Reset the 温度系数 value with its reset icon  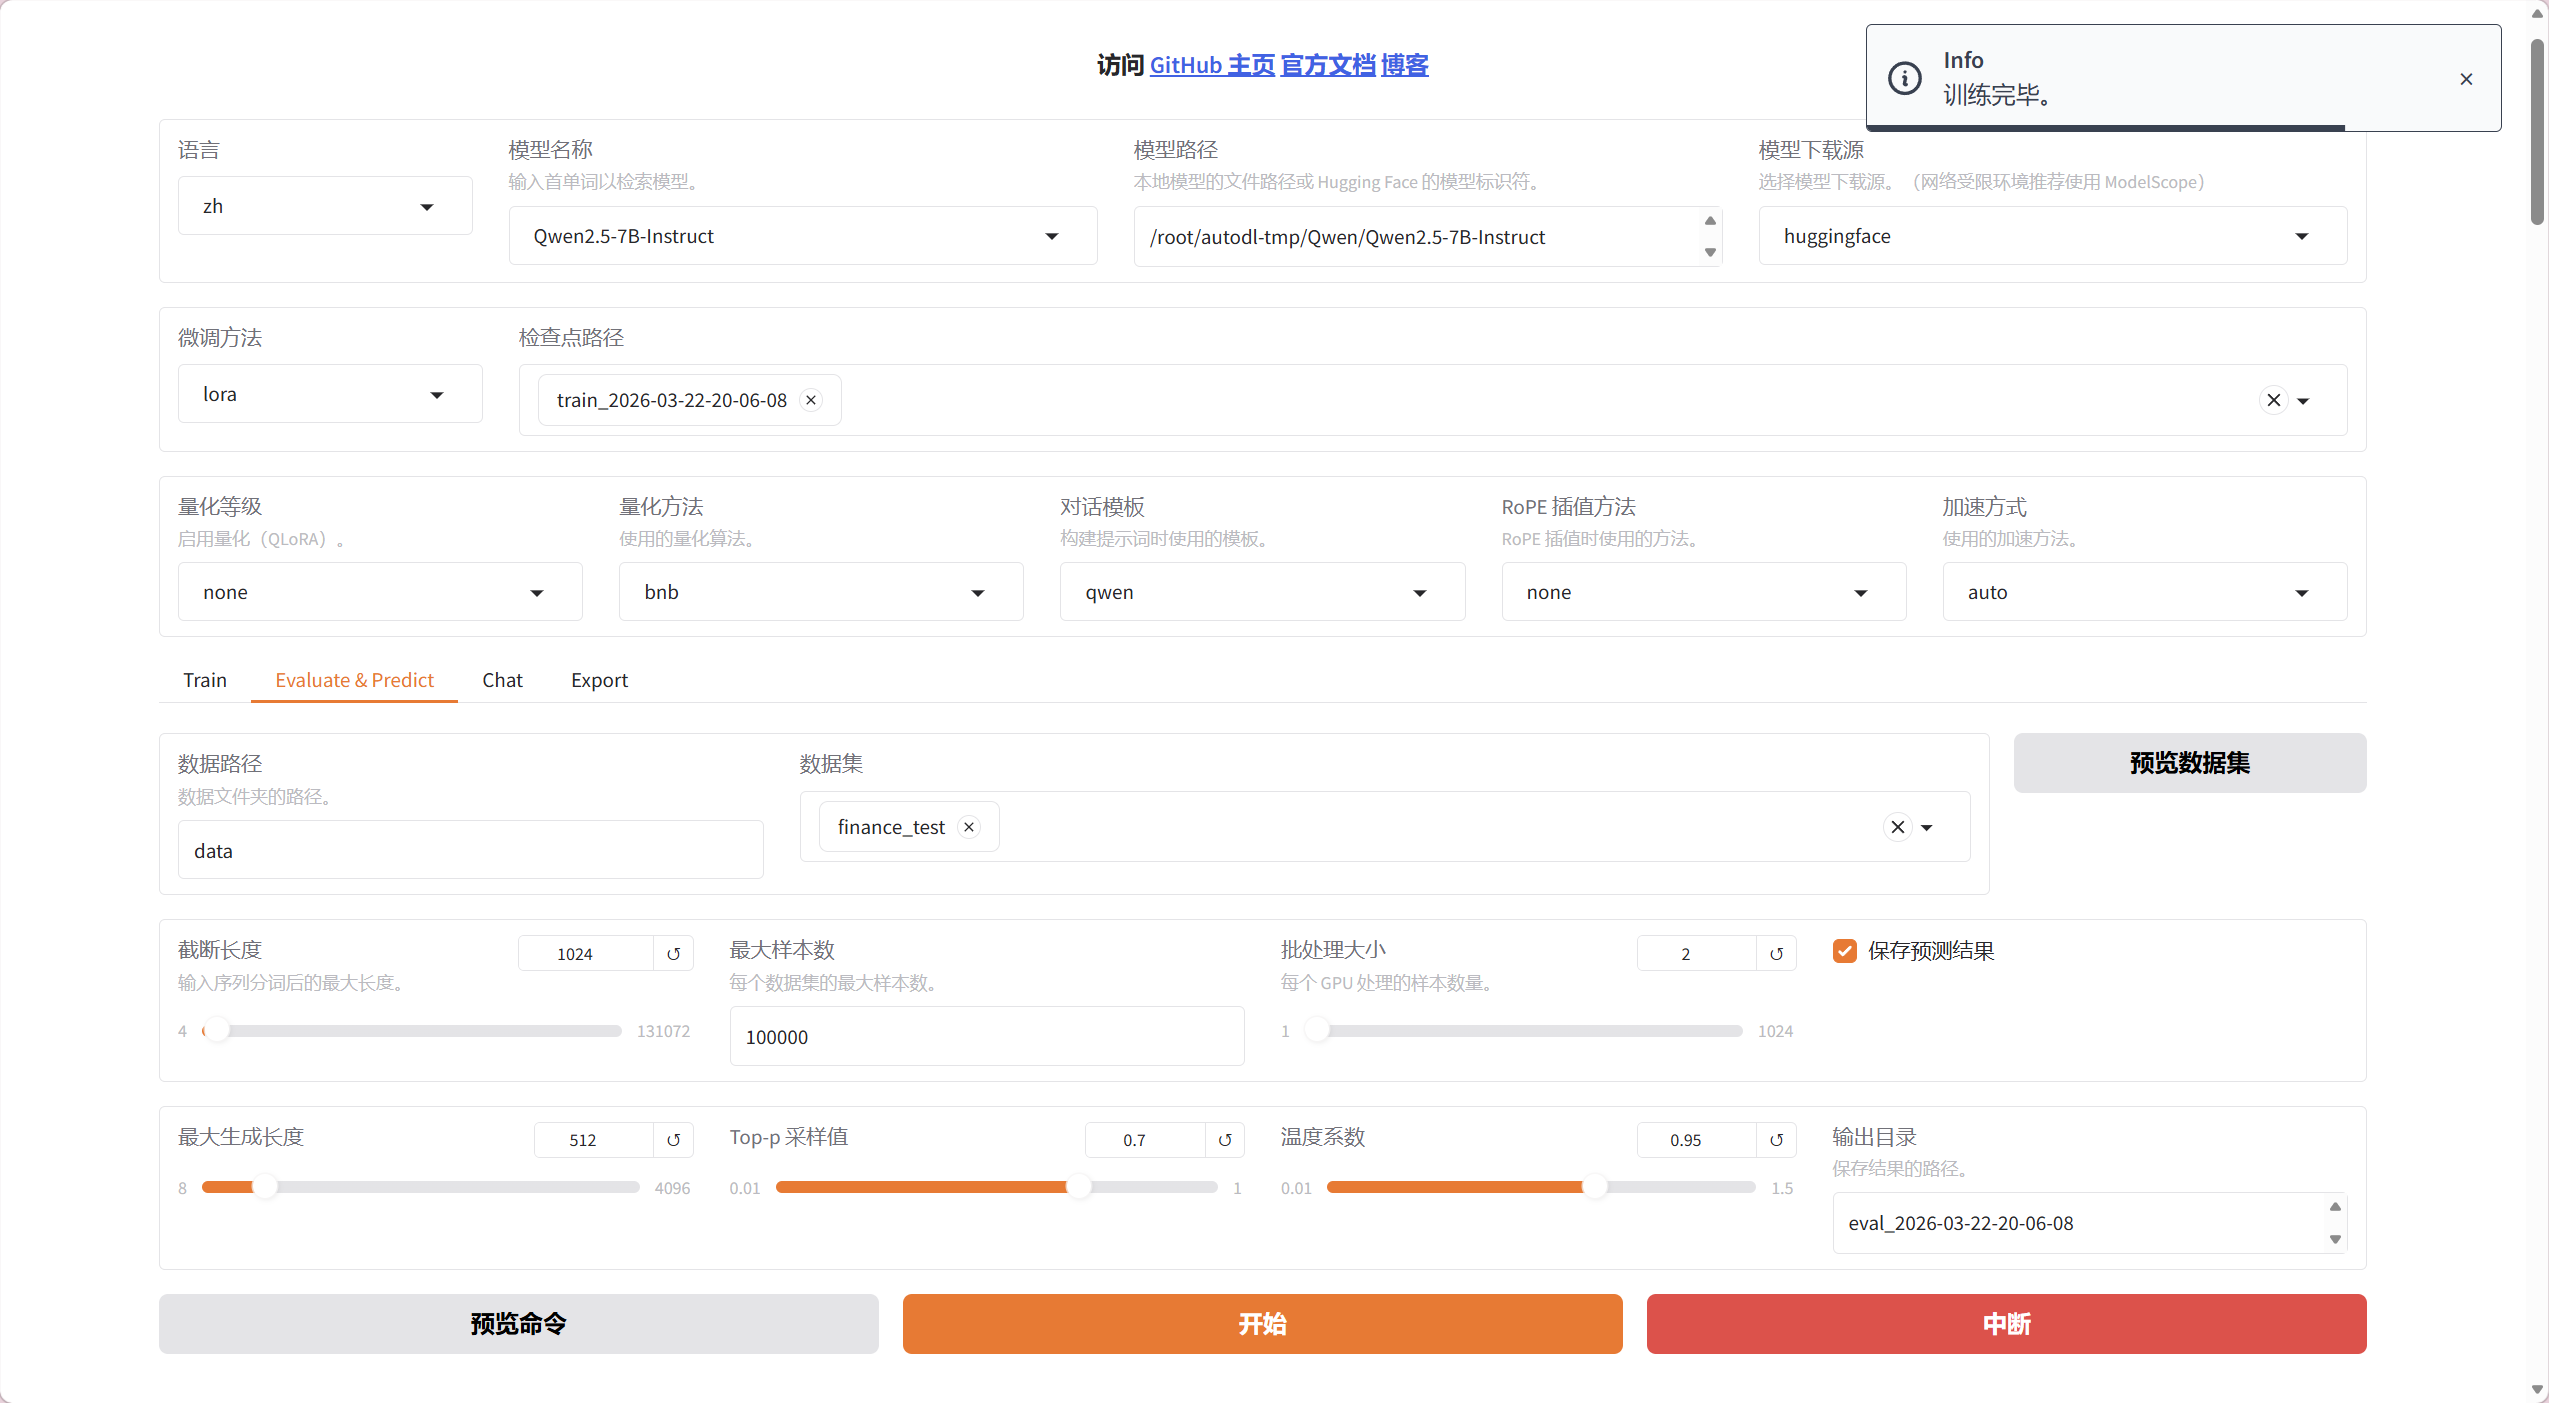tap(1776, 1140)
